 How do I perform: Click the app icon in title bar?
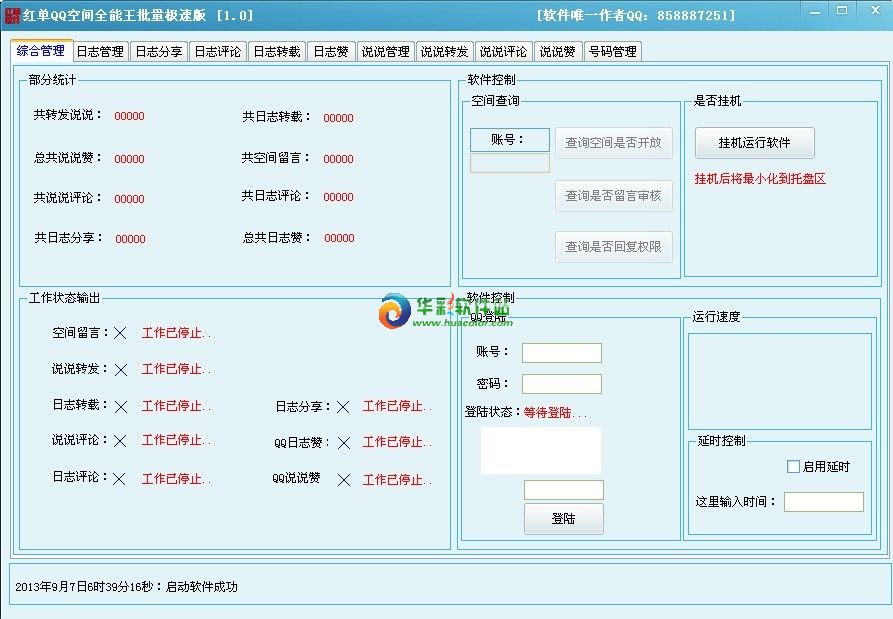click(12, 15)
